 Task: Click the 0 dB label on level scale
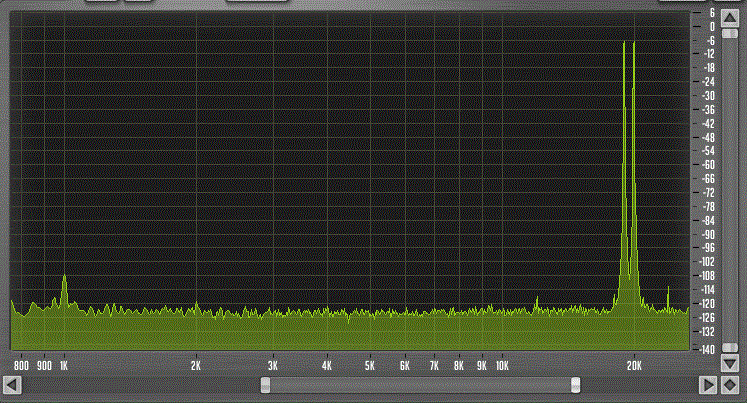[712, 27]
